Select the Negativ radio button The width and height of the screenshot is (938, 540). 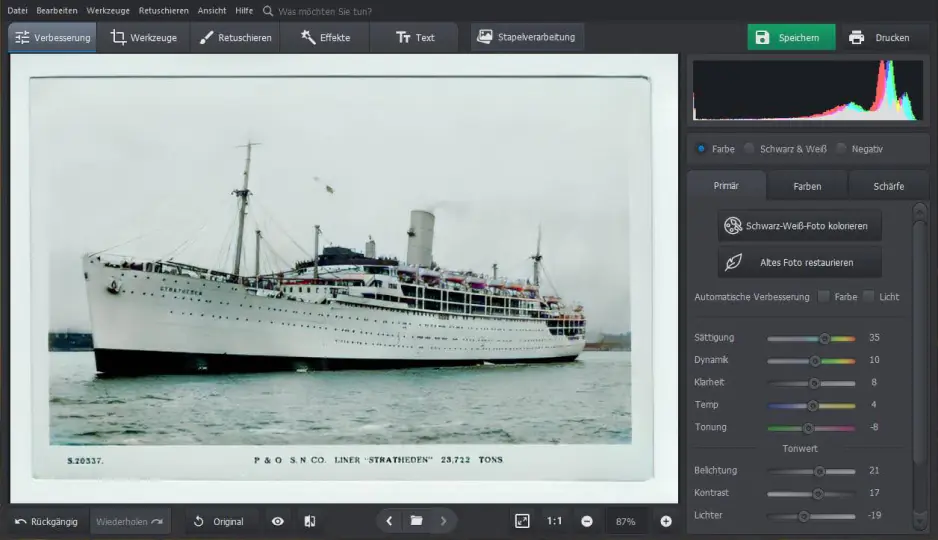tap(841, 149)
